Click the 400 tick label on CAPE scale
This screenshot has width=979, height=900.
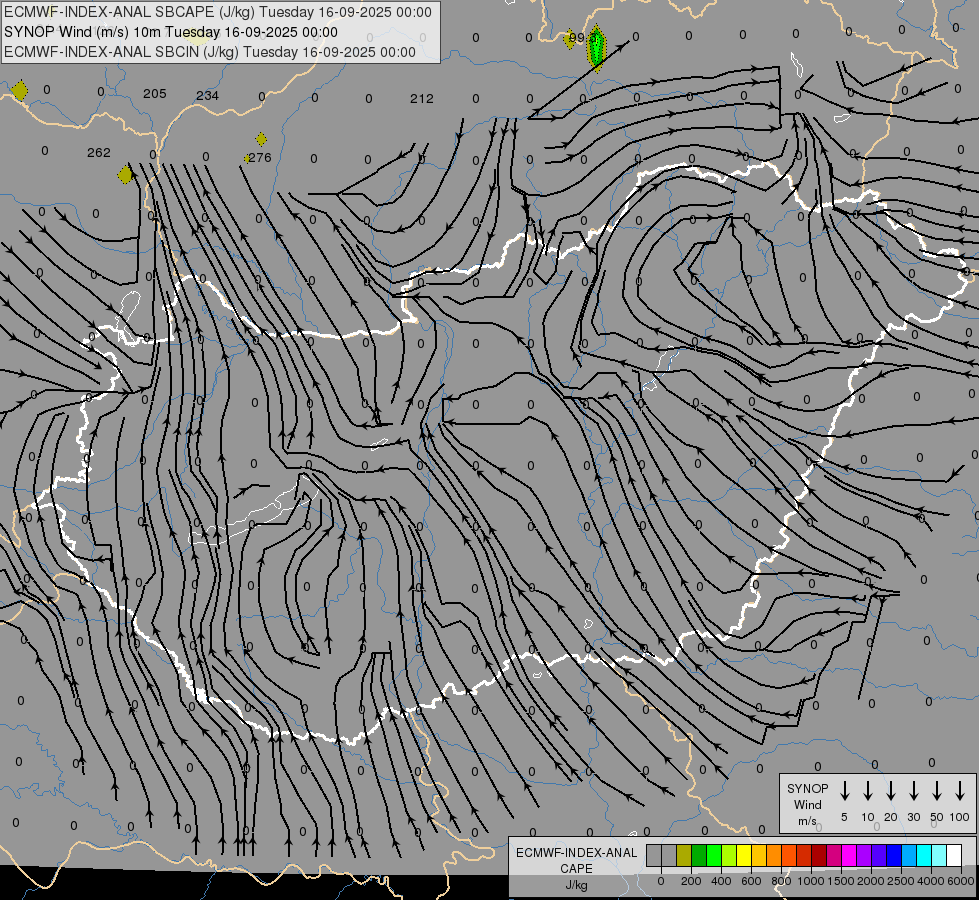721,881
